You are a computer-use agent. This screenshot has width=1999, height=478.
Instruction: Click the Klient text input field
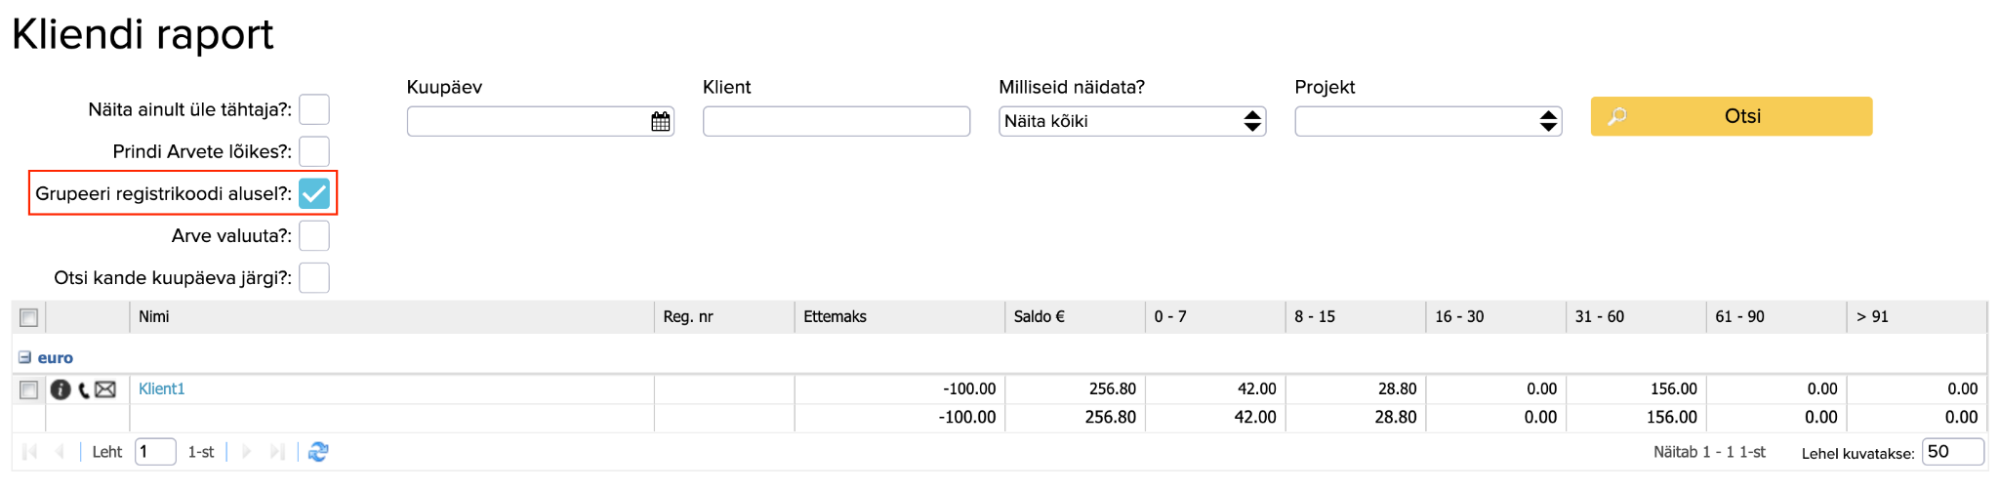coord(836,122)
